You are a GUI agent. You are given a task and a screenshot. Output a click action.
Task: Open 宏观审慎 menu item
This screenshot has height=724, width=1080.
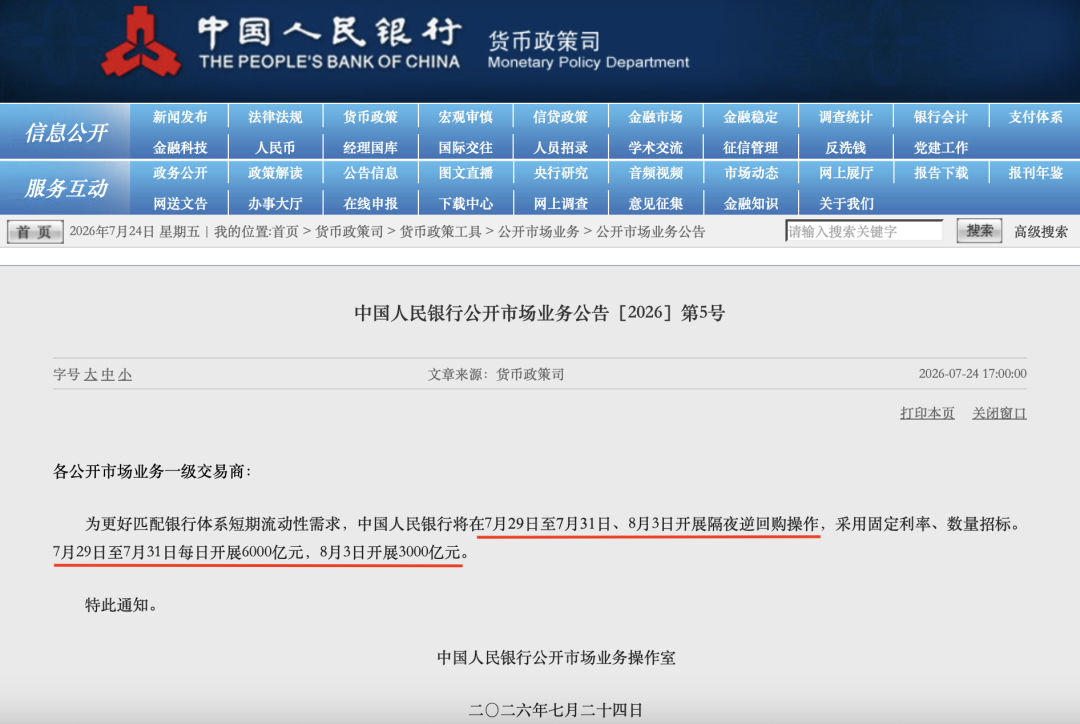(466, 117)
